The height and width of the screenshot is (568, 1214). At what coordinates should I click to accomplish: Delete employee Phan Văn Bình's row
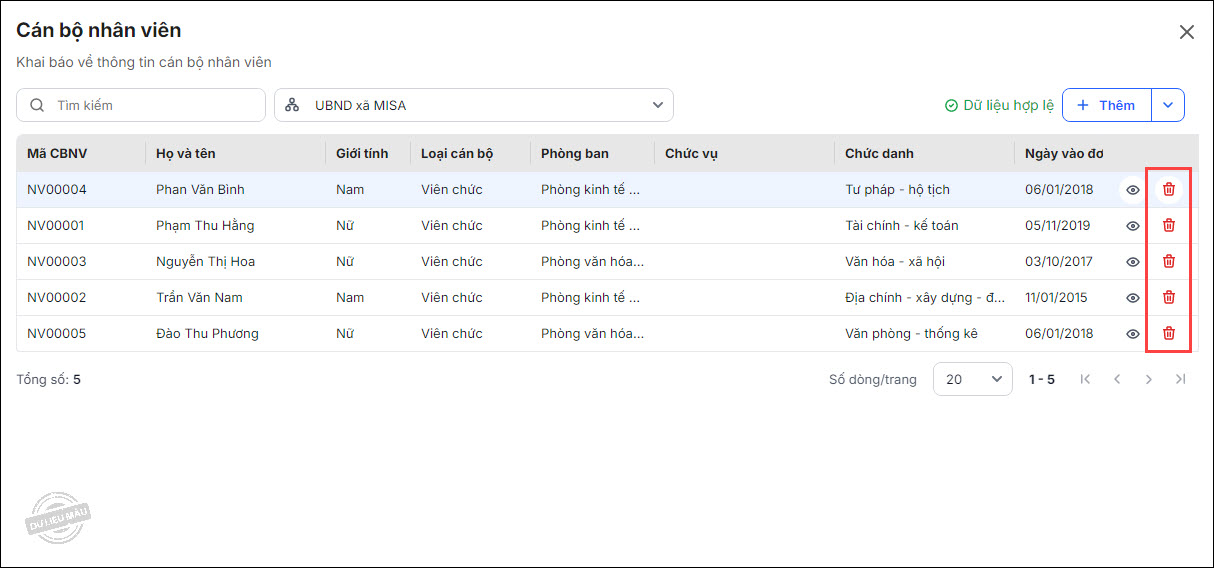(1168, 189)
